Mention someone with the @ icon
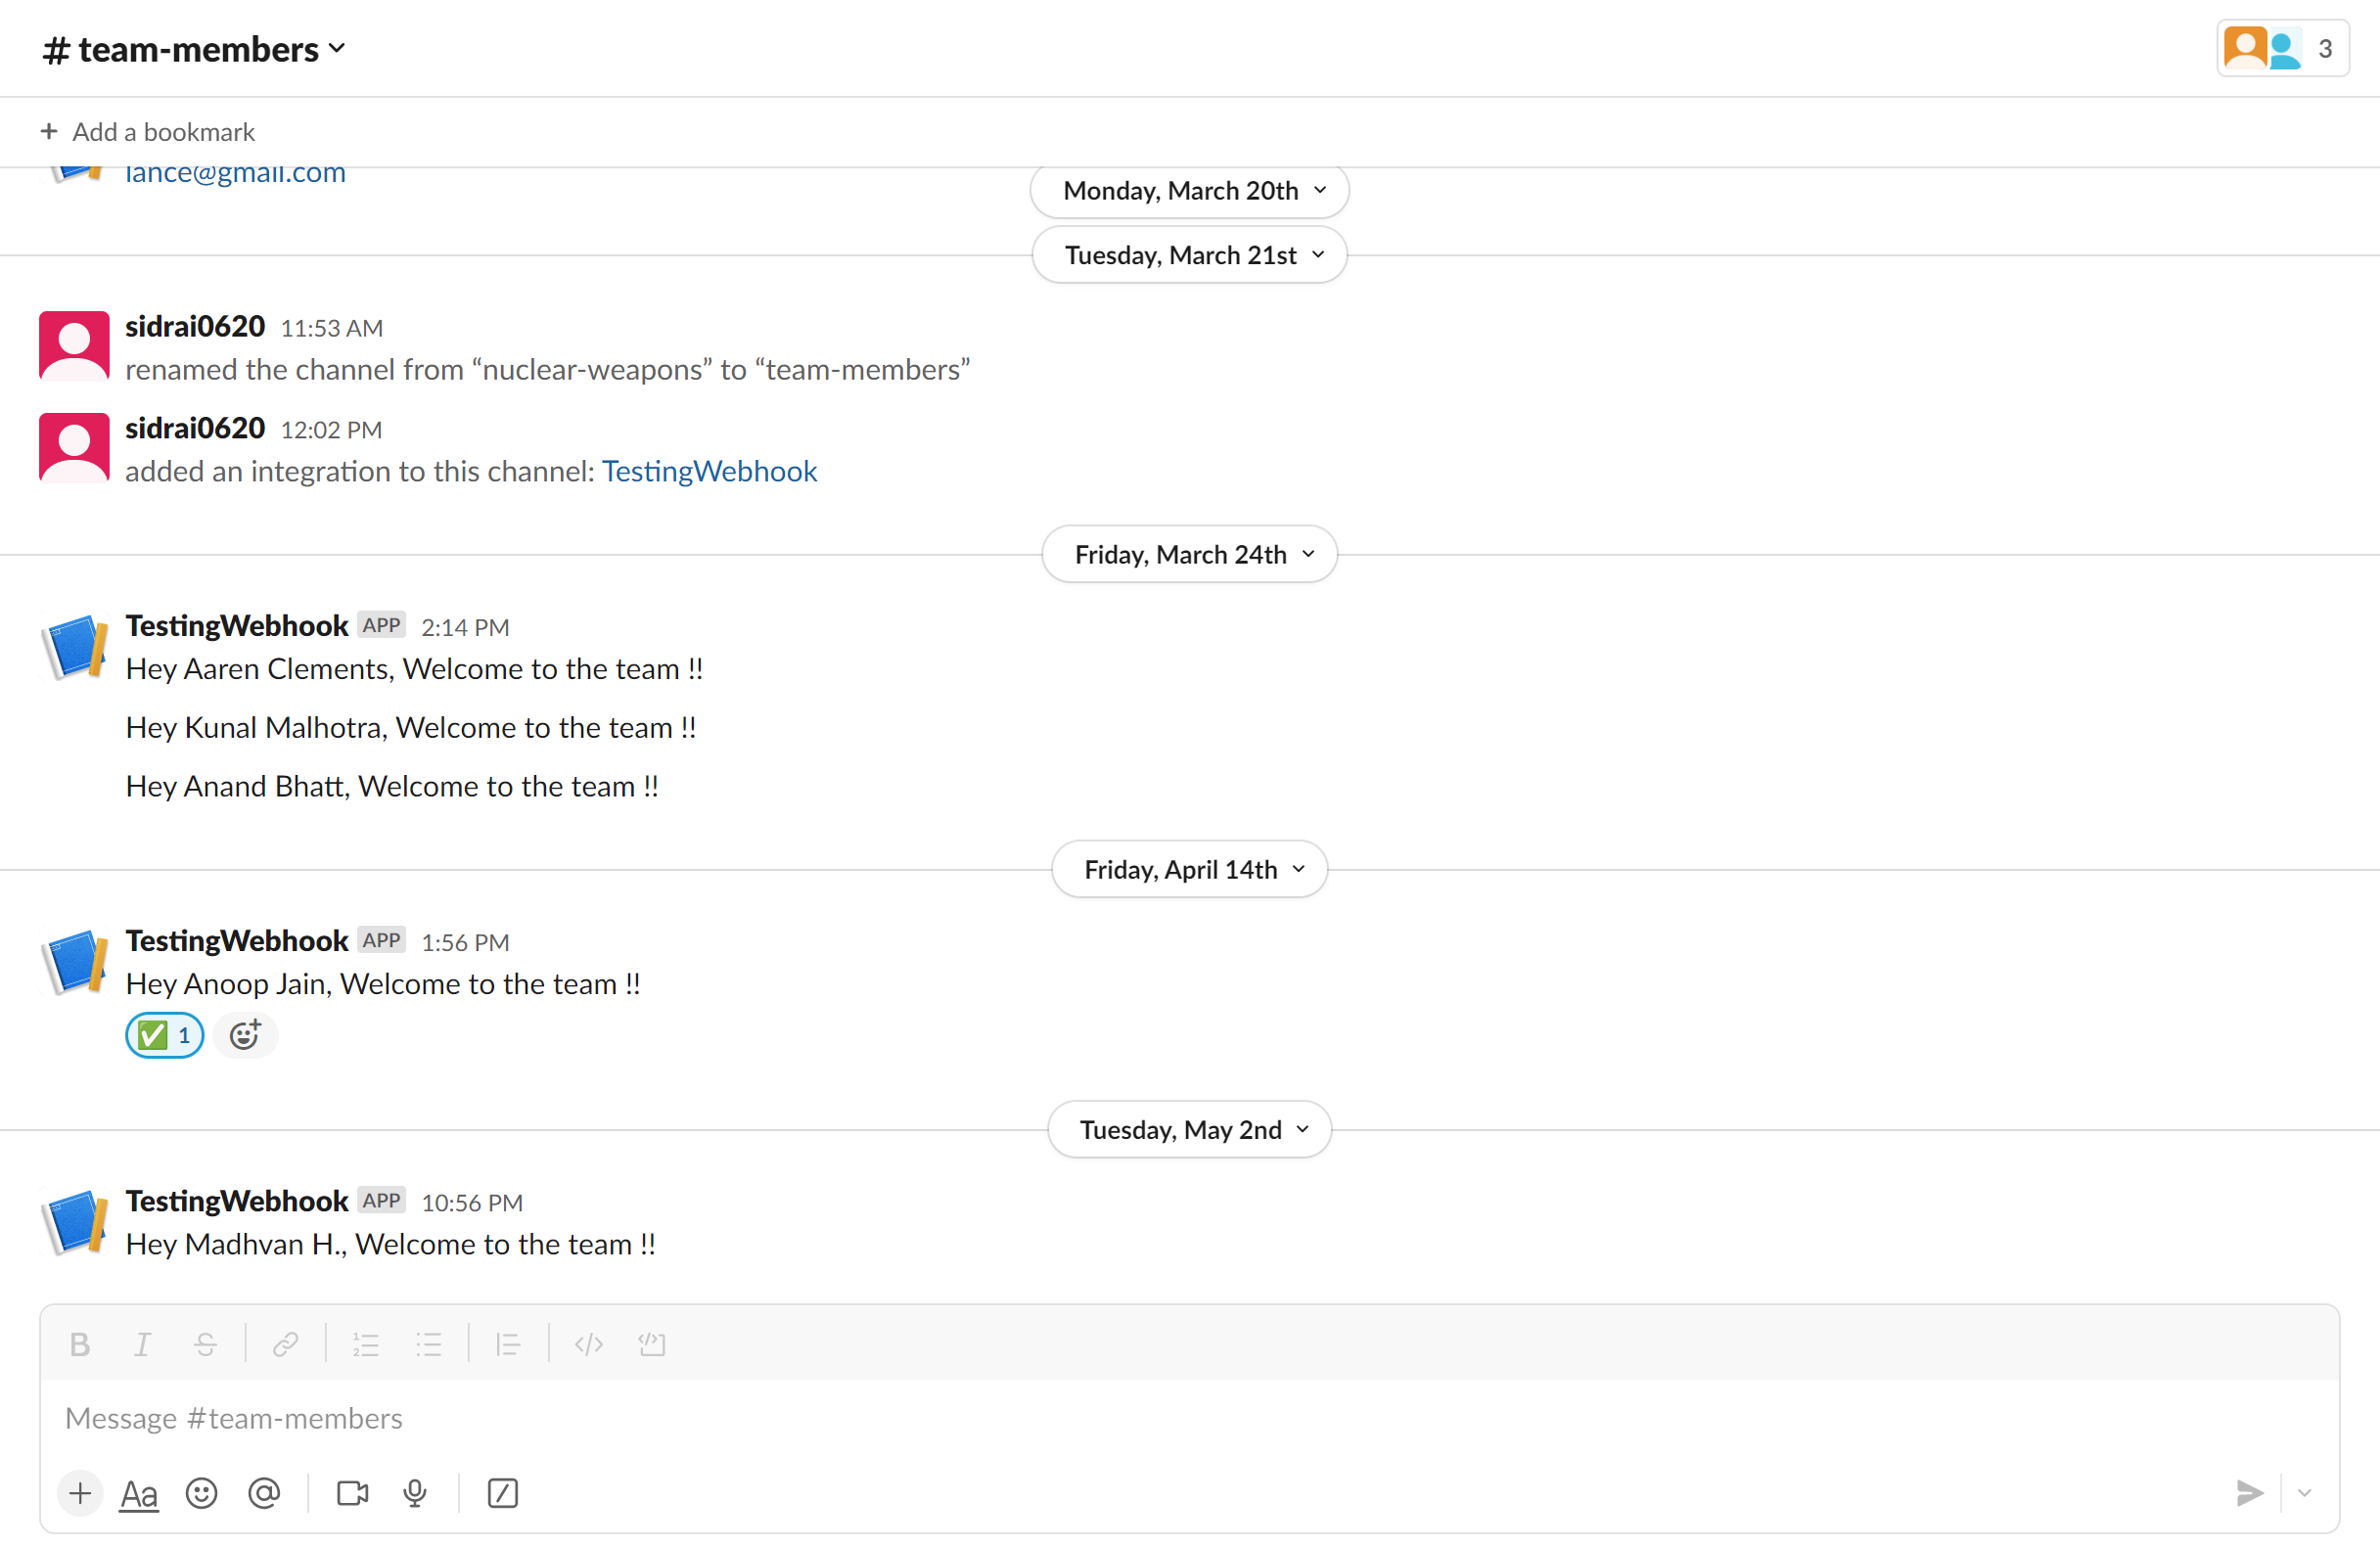This screenshot has width=2380, height=1546. pos(264,1493)
